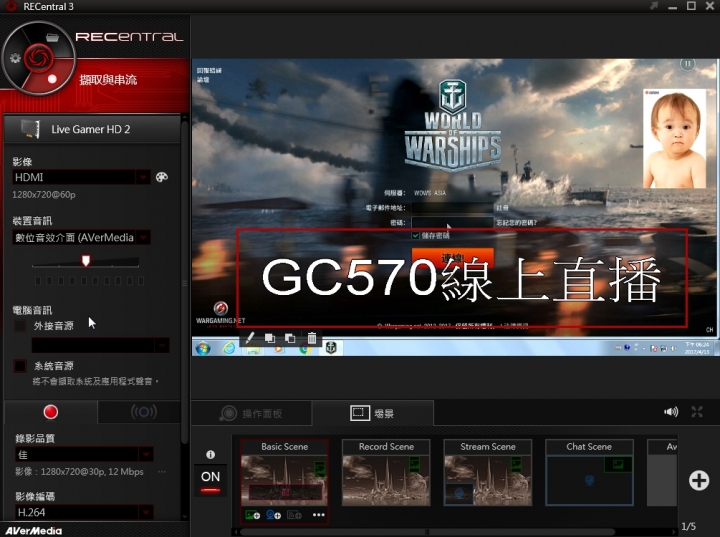Click Chrome icon in the preview taskbar
This screenshot has height=537, width=720.
[x=304, y=349]
